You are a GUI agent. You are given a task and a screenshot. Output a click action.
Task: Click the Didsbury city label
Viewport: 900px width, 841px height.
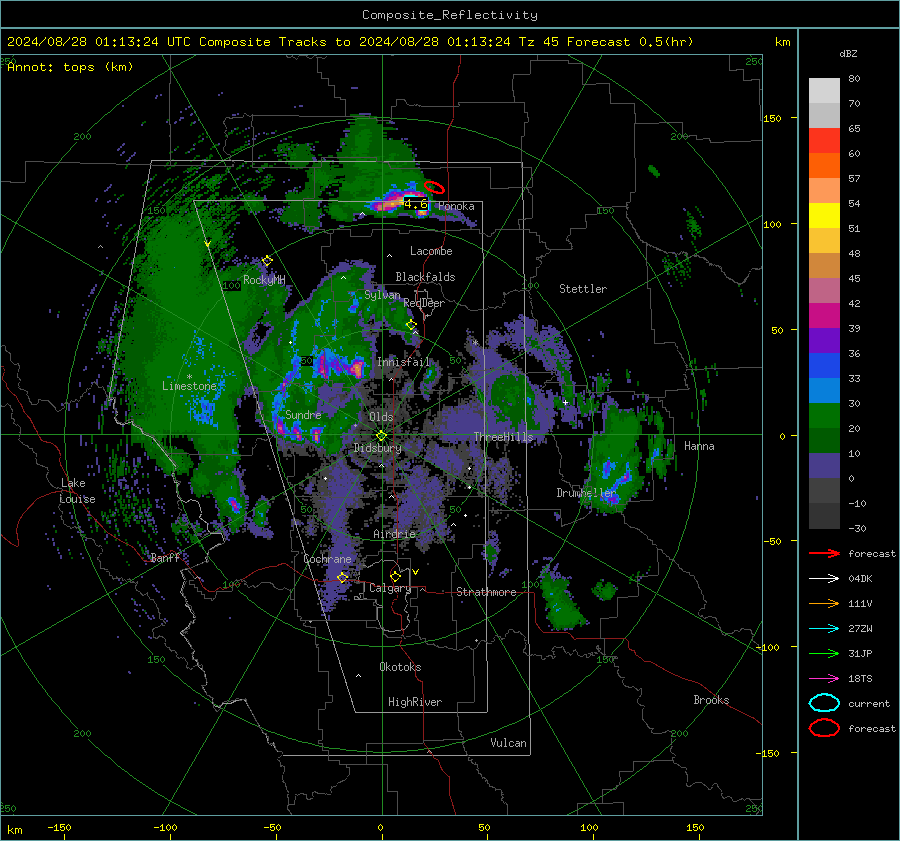click(x=377, y=448)
